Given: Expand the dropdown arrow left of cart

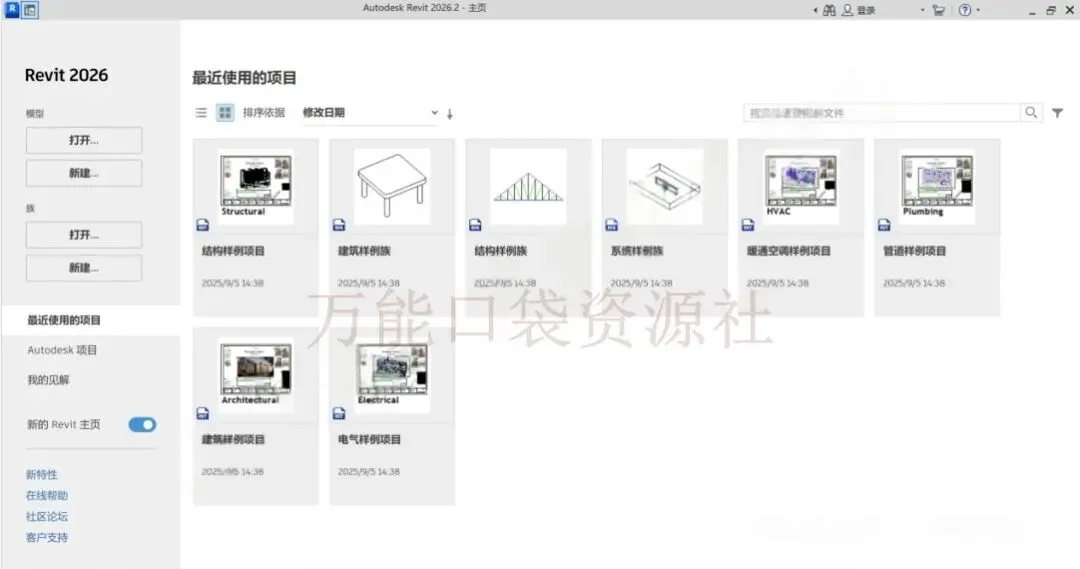Looking at the screenshot, I should pos(922,10).
